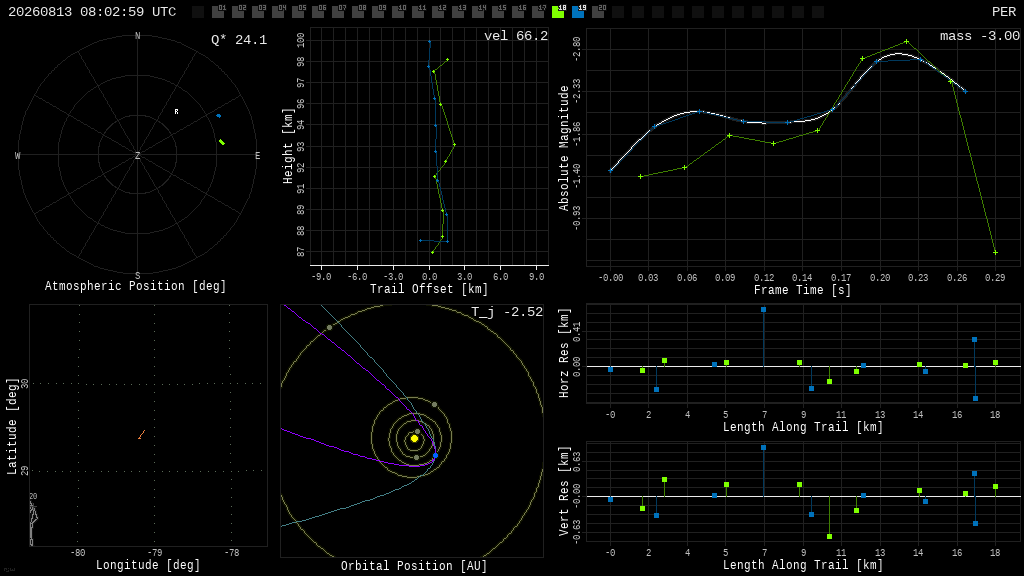The width and height of the screenshot is (1024, 576).
Task: Click the last green light curve point
Action: point(995,252)
